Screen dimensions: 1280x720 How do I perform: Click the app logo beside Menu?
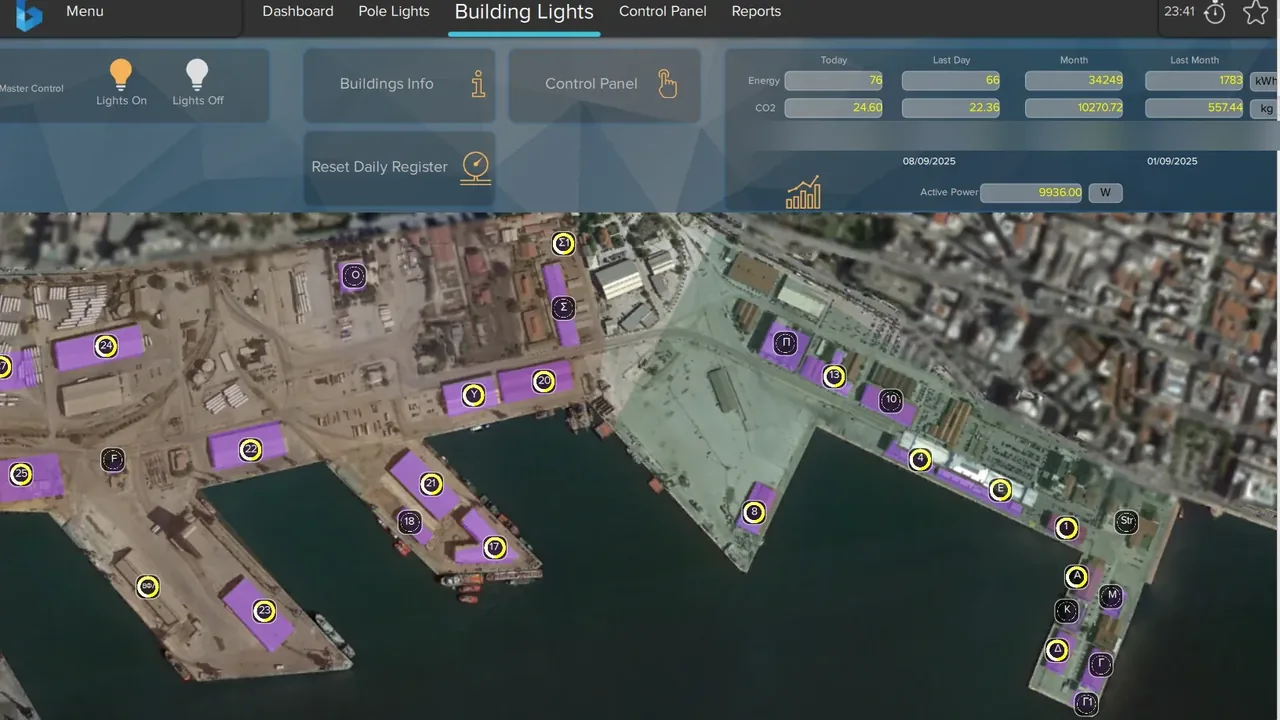click(29, 14)
